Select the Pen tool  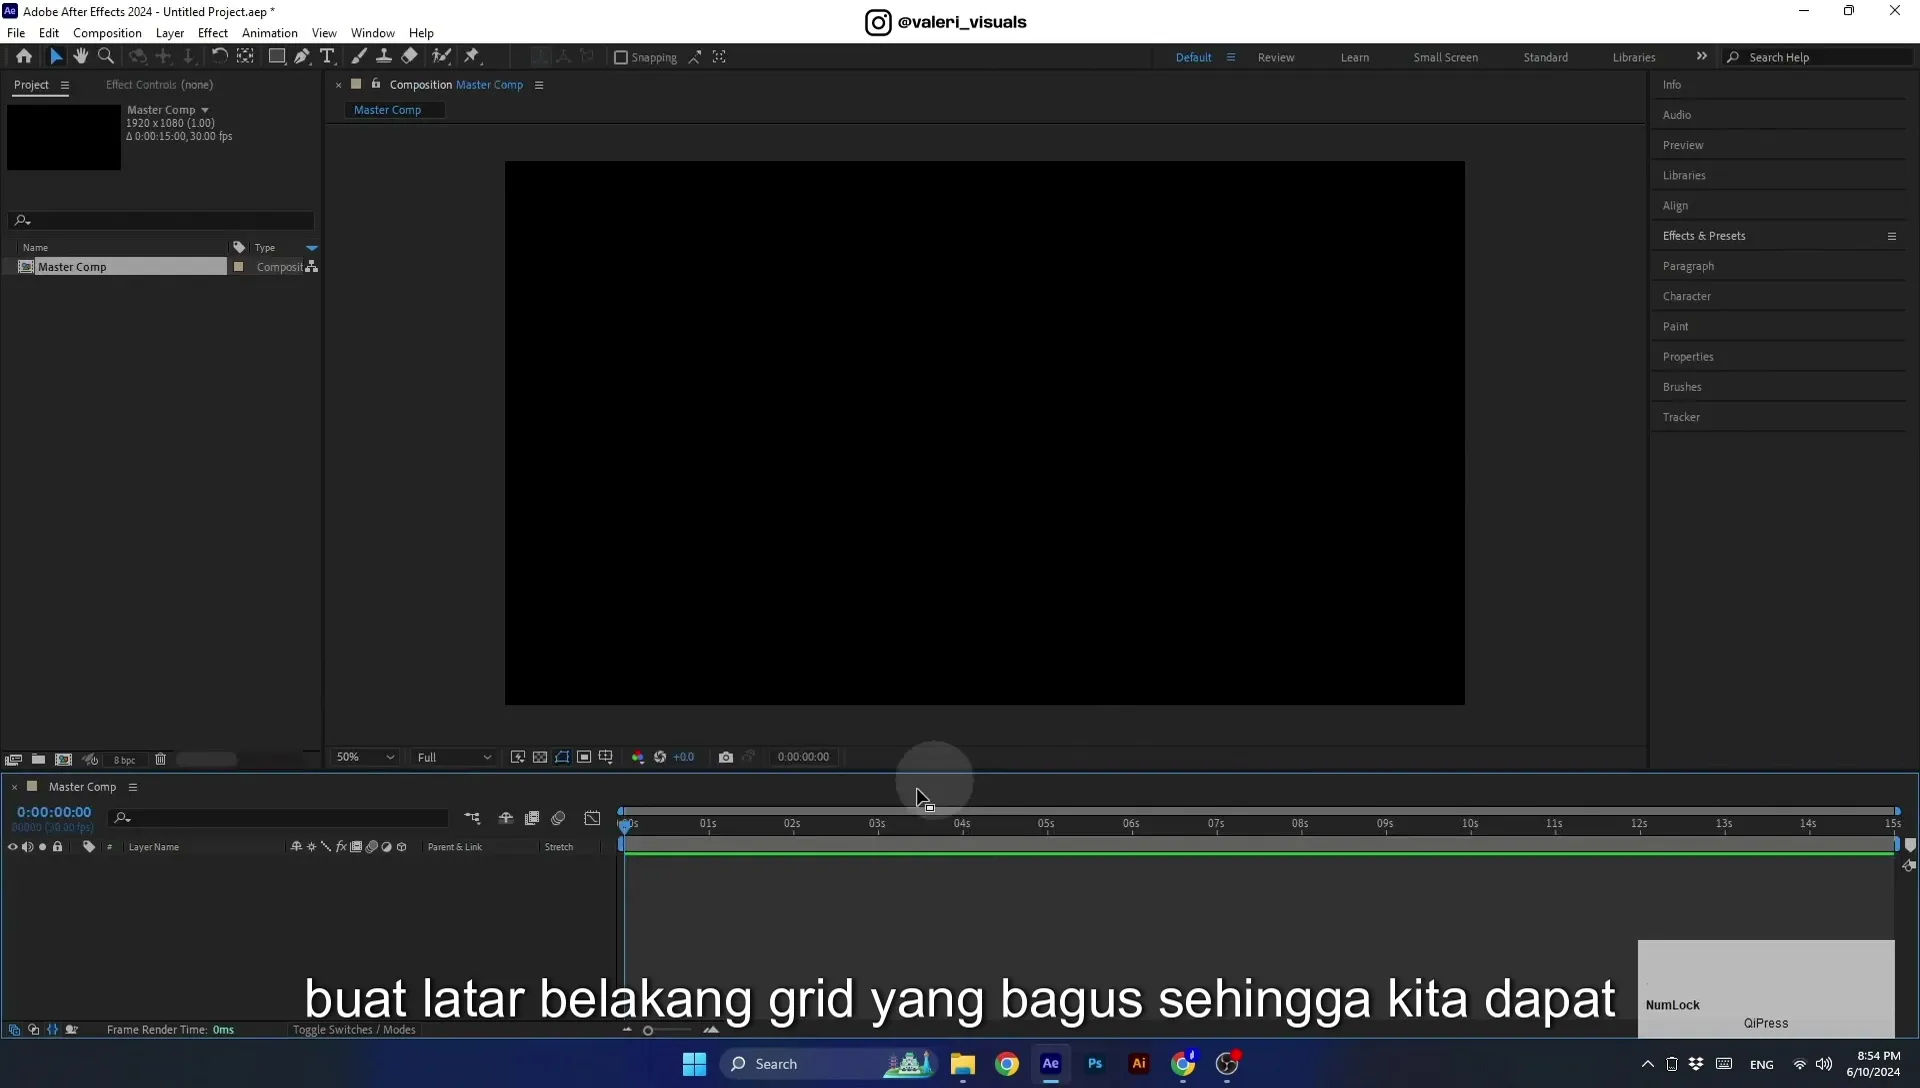[x=302, y=57]
